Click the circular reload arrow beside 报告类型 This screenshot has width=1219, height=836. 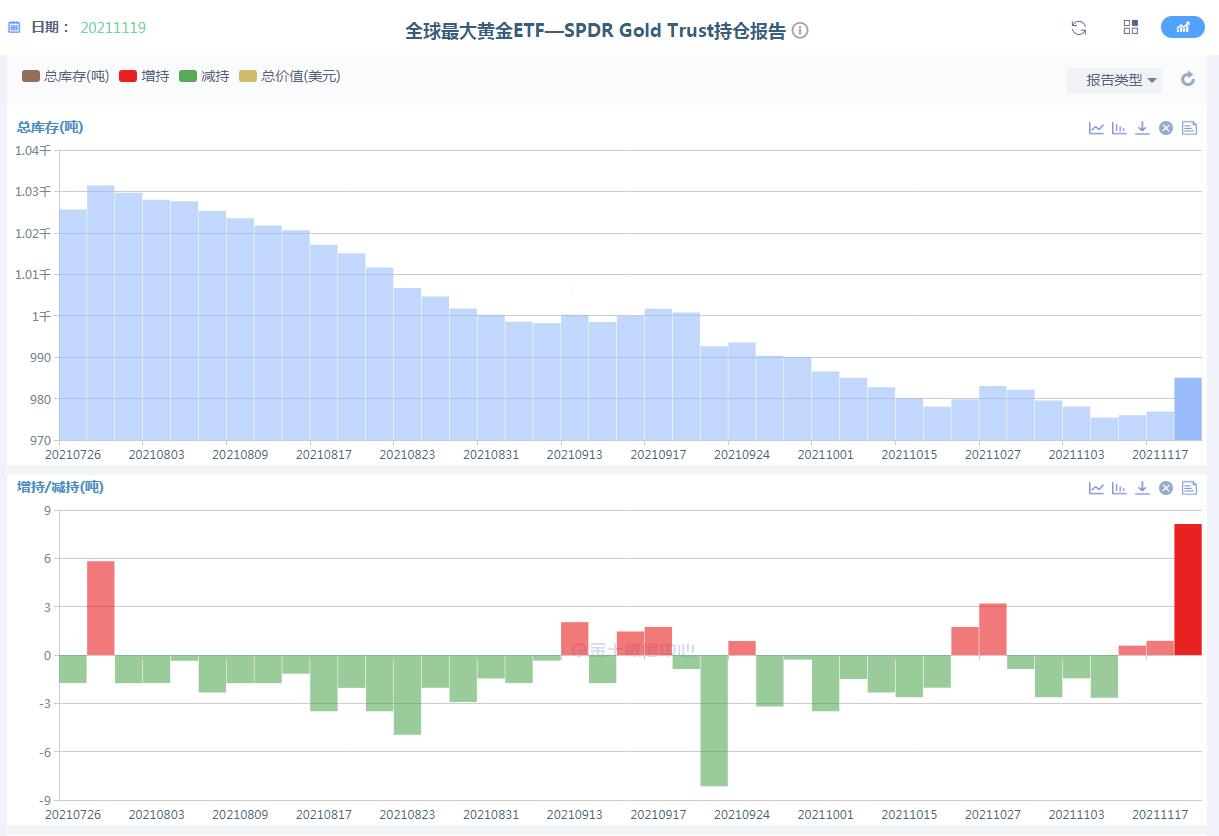tap(1188, 79)
